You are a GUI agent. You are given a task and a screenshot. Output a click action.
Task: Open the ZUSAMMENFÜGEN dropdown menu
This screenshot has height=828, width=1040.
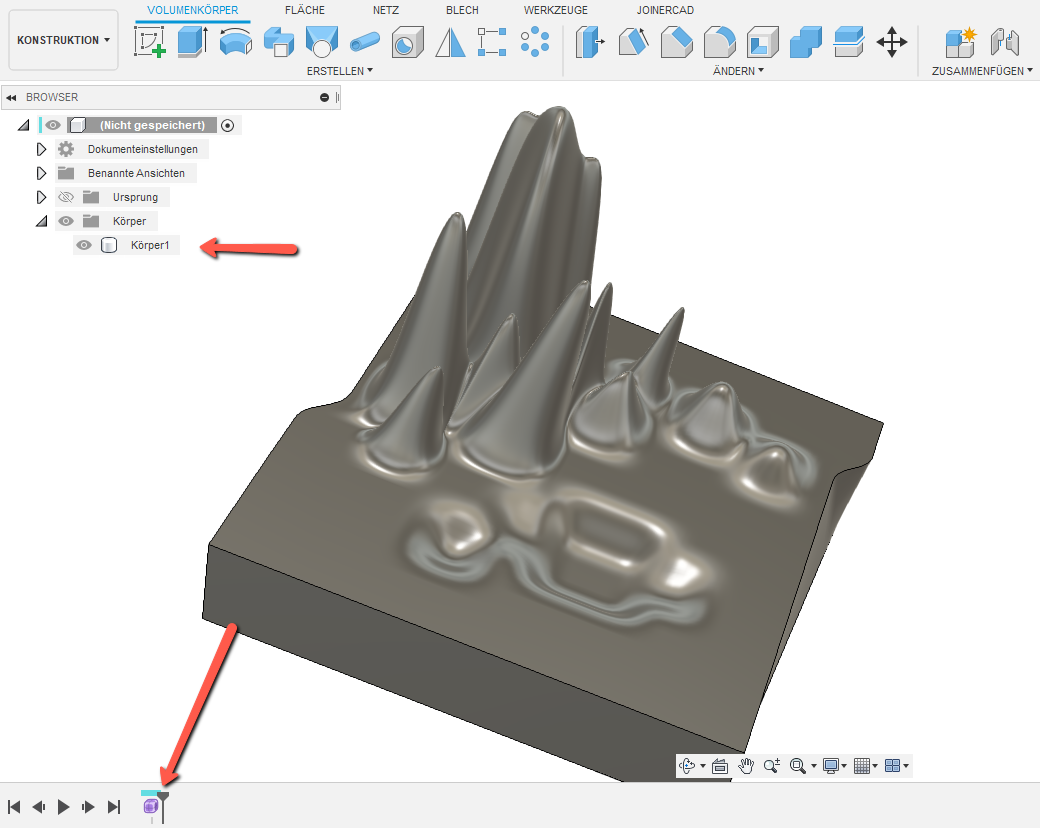(x=982, y=71)
